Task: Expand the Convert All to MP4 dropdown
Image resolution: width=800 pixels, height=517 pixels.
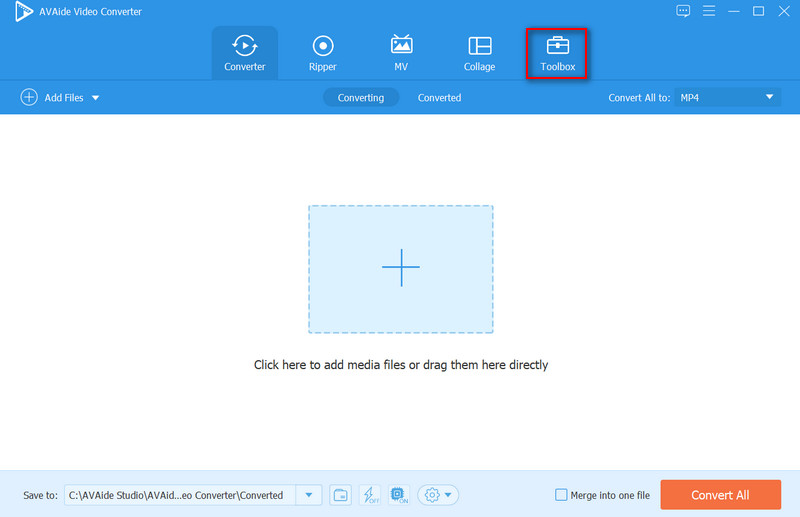Action: 769,97
